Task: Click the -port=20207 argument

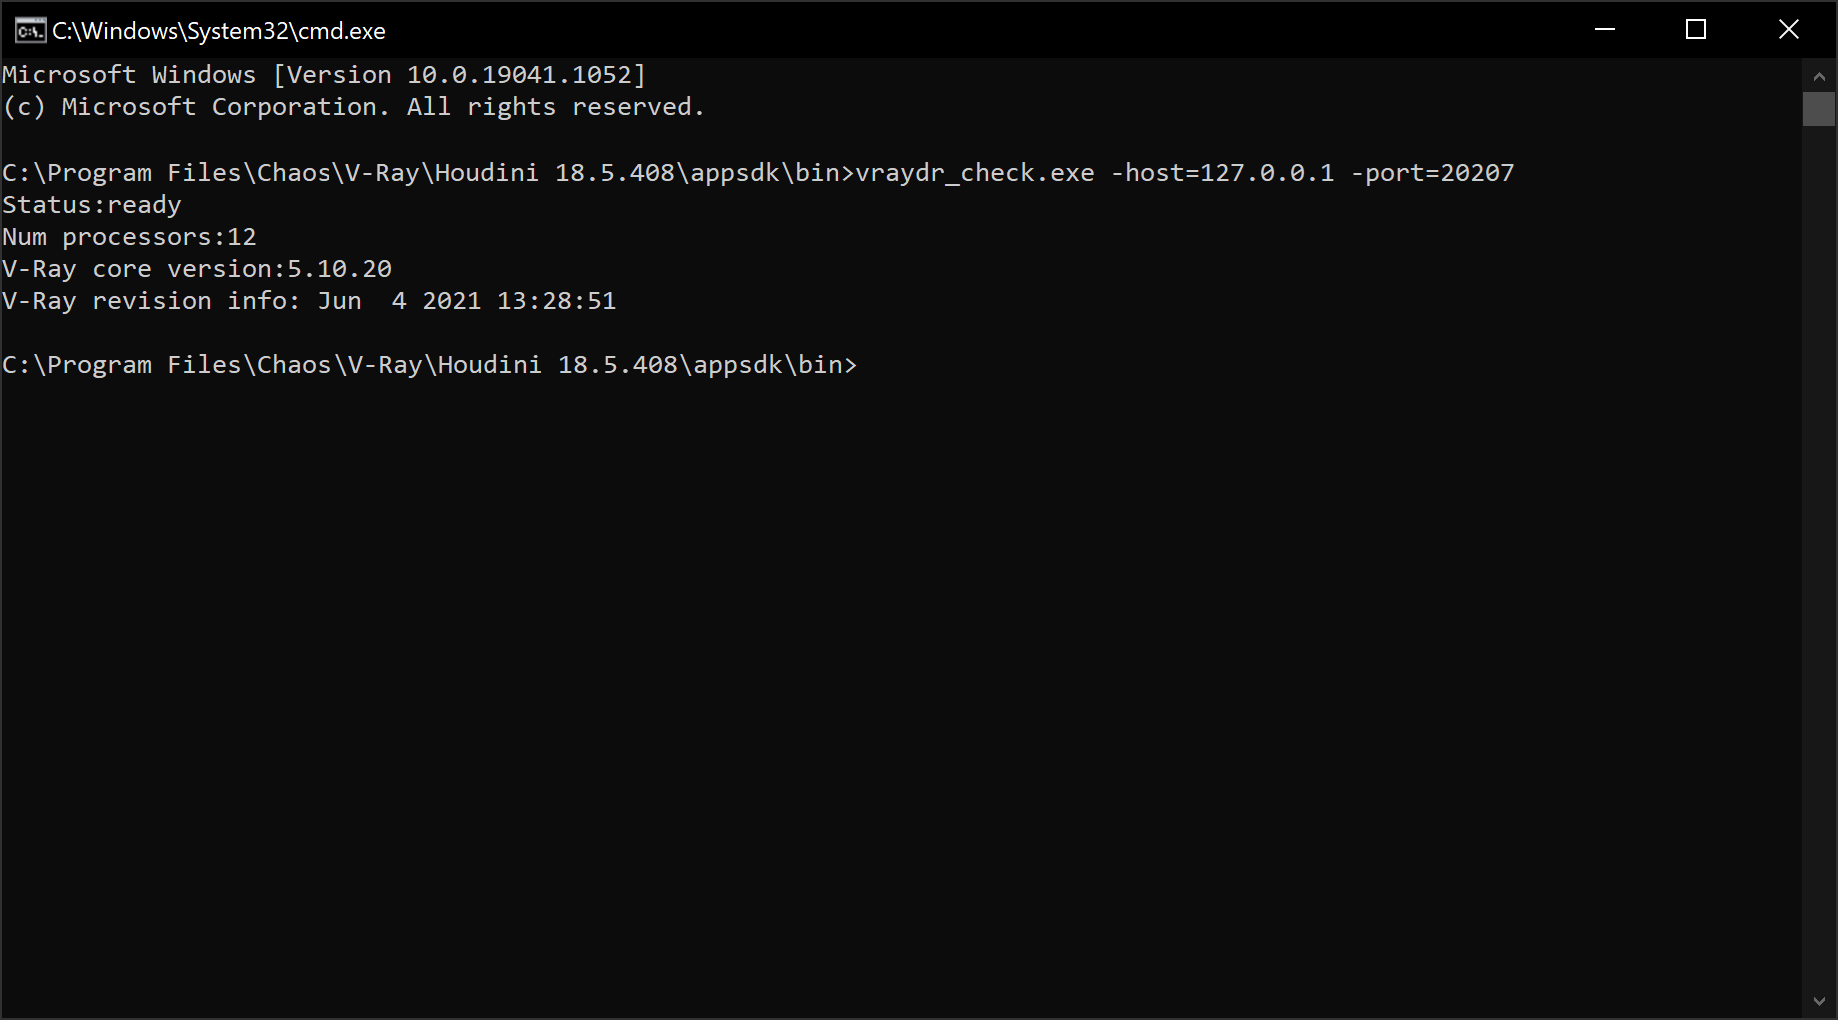Action: (1432, 173)
